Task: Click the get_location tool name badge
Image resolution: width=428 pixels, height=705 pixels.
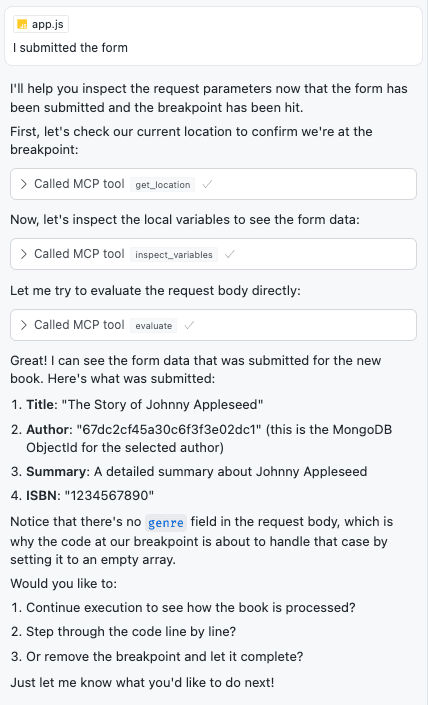Action: (163, 184)
